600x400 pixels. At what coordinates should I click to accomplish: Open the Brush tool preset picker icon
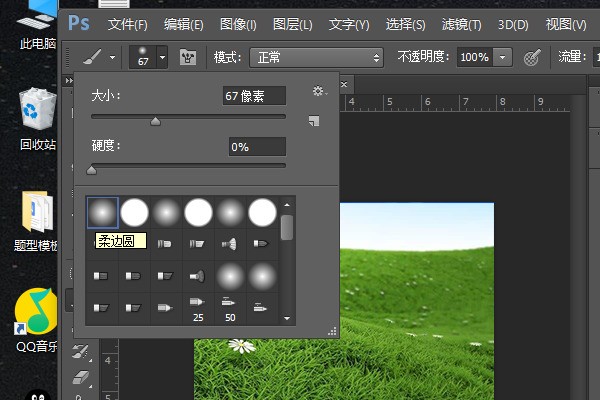[x=93, y=57]
